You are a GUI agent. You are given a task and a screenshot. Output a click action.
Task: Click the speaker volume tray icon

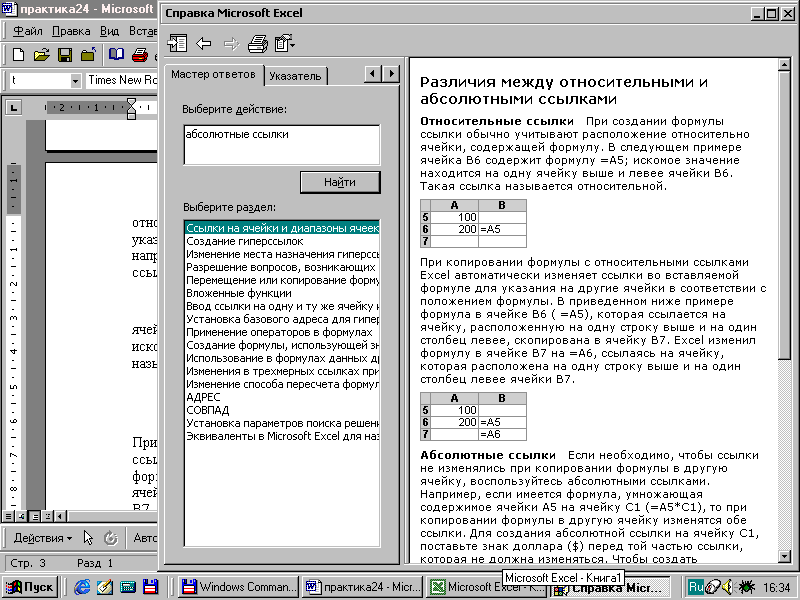pyautogui.click(x=728, y=587)
